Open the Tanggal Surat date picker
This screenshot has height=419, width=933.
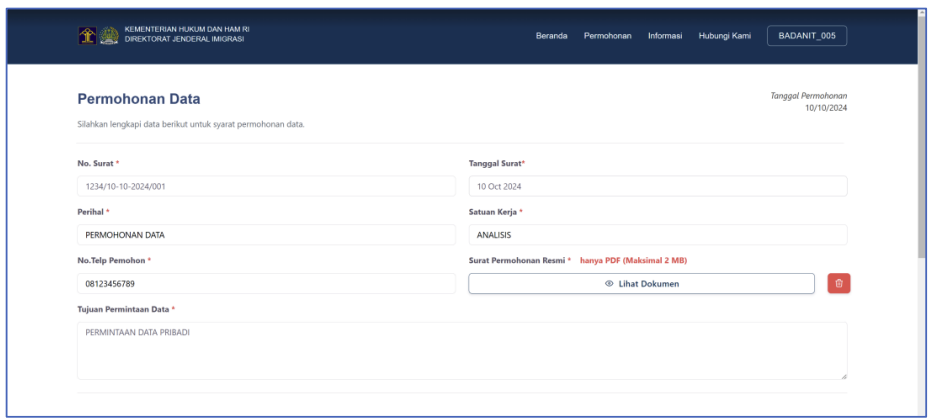click(657, 186)
